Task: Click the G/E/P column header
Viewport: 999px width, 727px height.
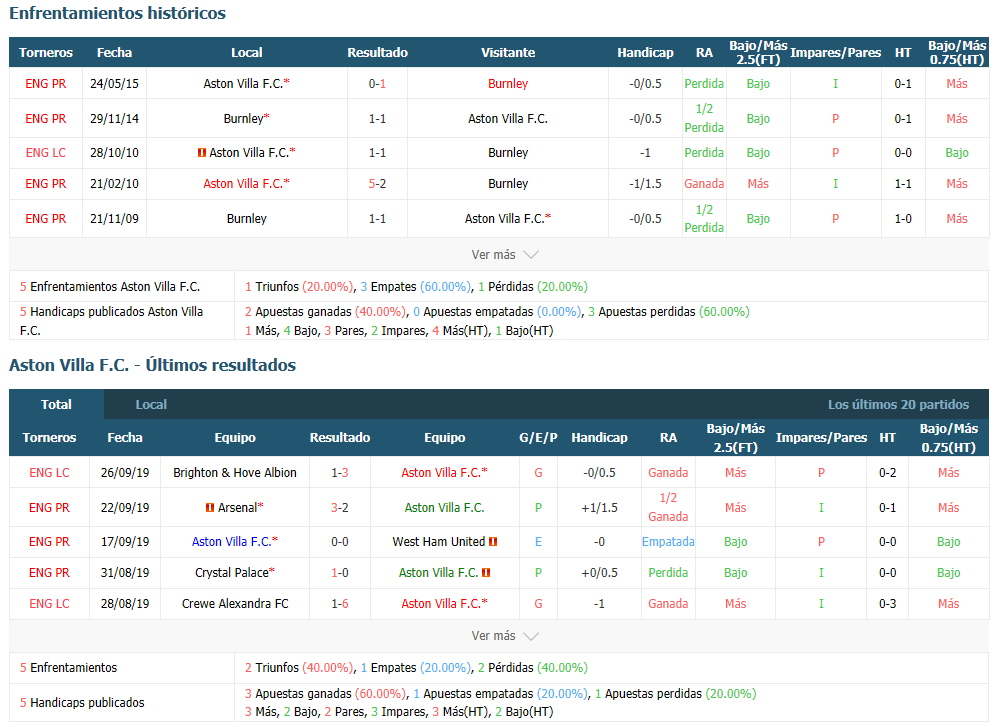Action: [x=538, y=438]
